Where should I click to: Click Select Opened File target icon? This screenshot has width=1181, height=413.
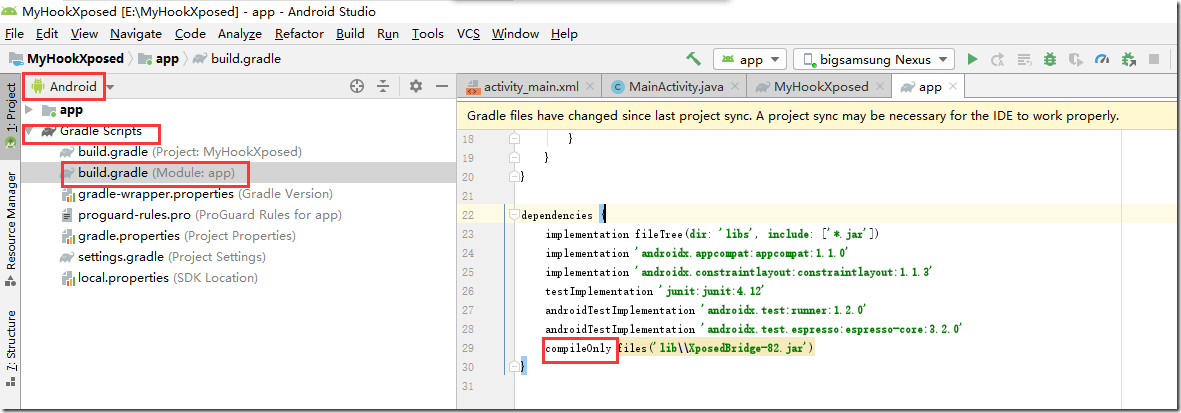point(358,87)
